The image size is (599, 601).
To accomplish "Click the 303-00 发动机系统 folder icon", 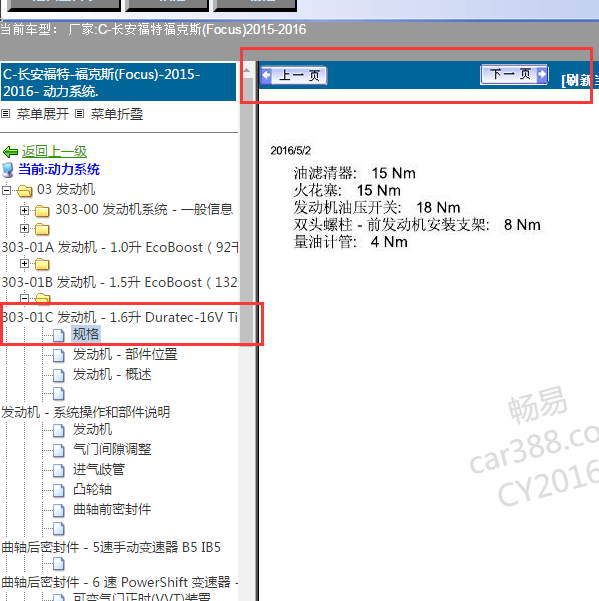I will click(42, 210).
